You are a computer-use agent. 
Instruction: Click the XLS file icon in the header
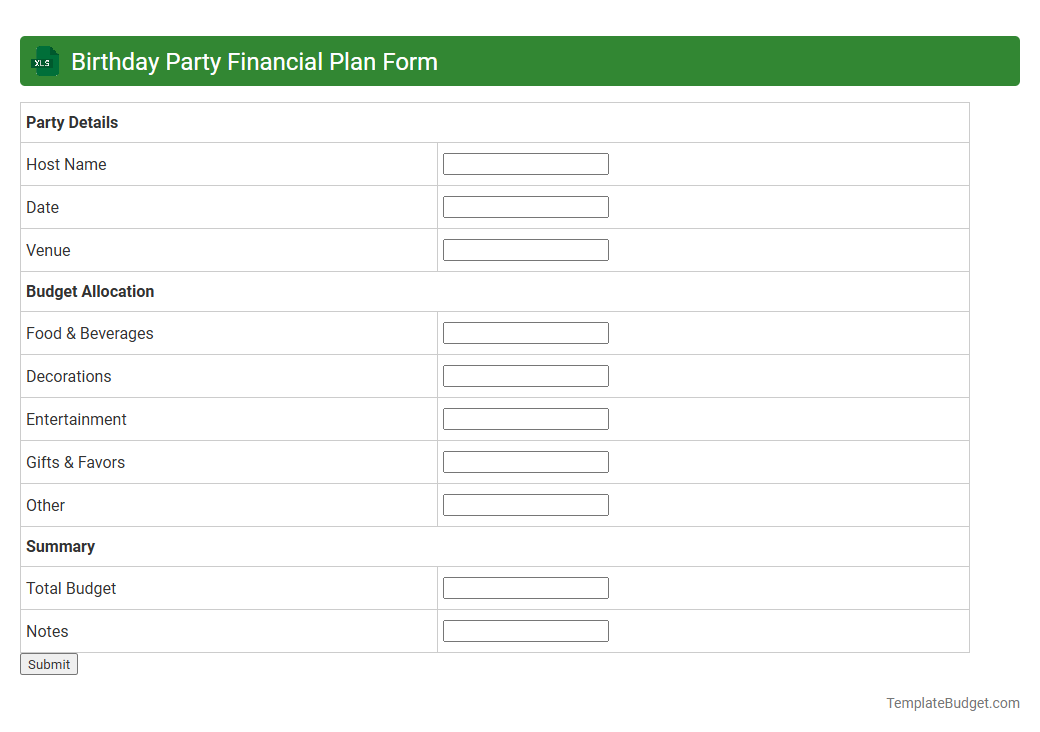pos(44,61)
